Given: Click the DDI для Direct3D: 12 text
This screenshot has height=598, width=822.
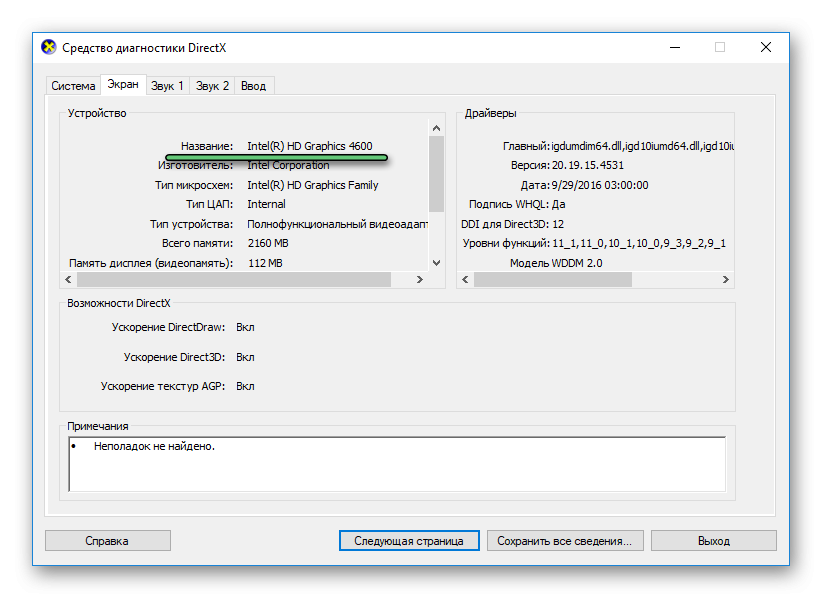Looking at the screenshot, I should pos(512,224).
